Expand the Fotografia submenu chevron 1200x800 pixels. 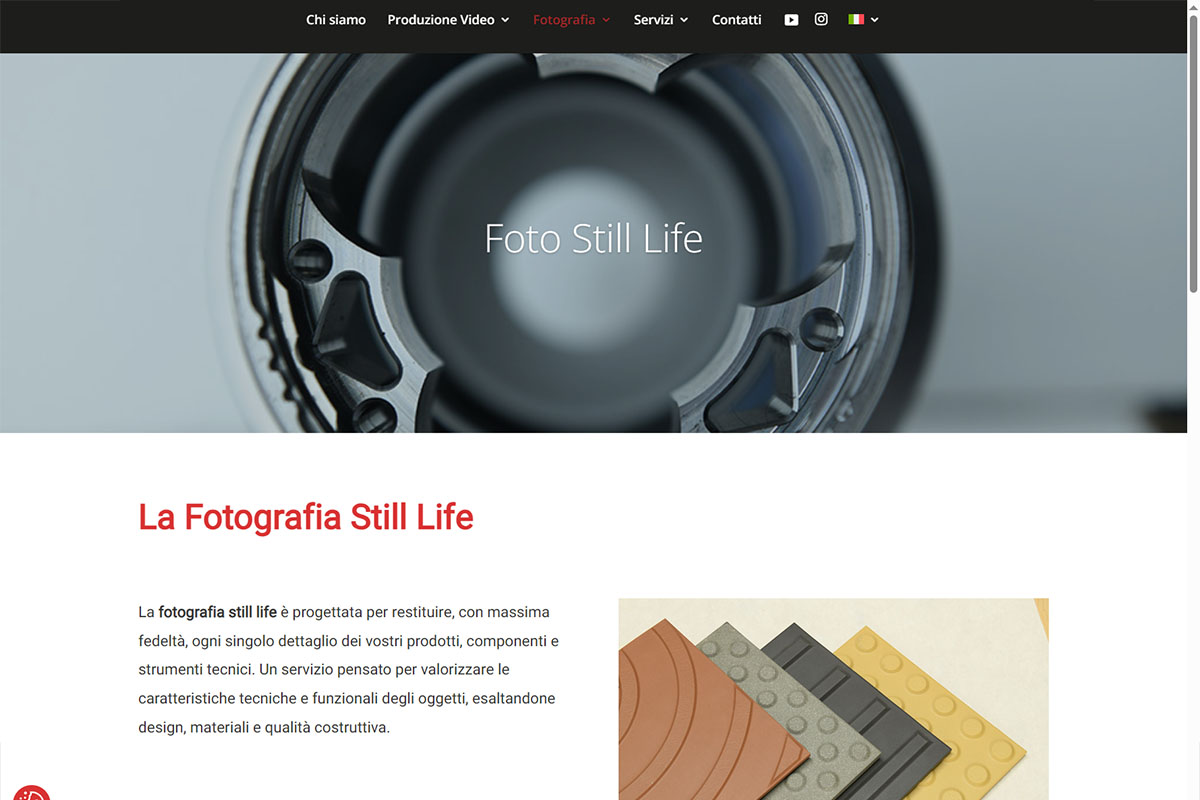606,20
